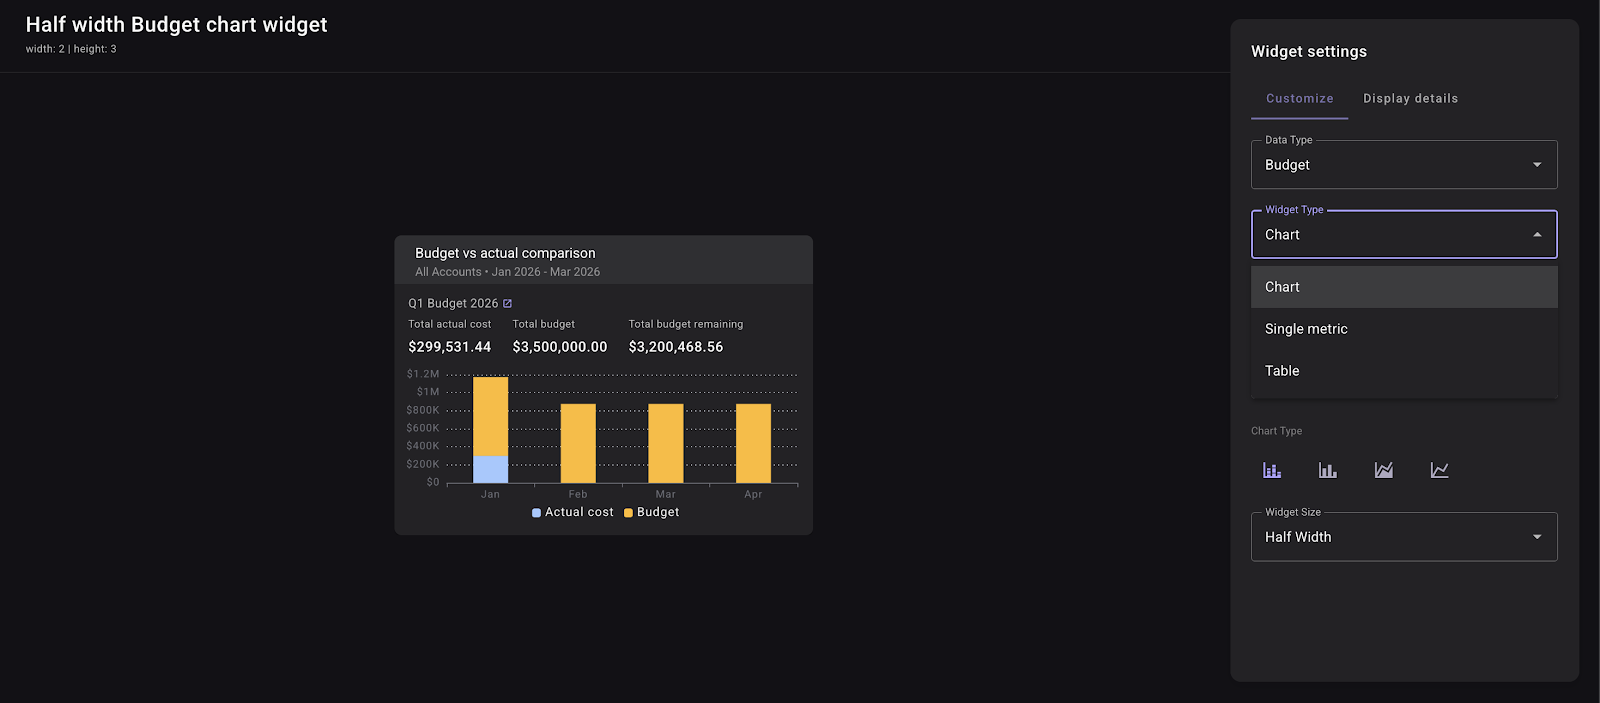Screen dimensions: 1600x703
Task: Click All Accounts Jan 2026 - Mar 2026 subtitle
Action: 508,272
